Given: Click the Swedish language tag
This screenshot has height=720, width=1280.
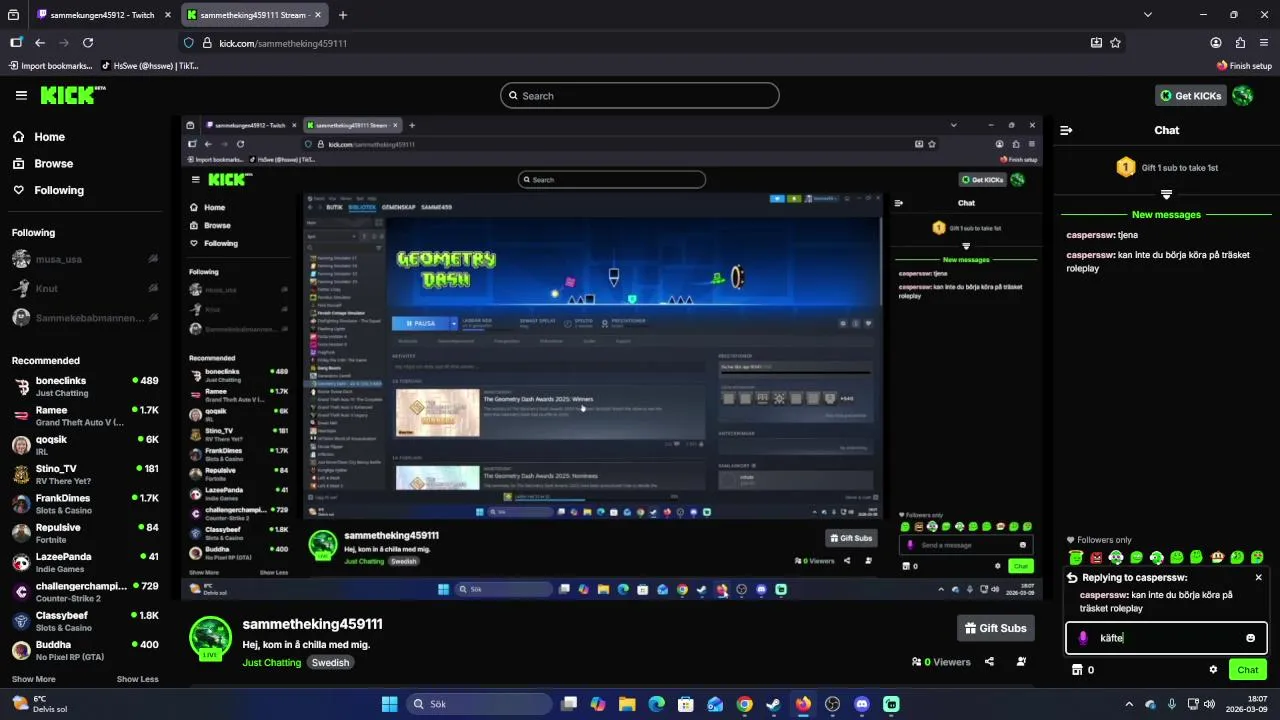Looking at the screenshot, I should pyautogui.click(x=330, y=662).
